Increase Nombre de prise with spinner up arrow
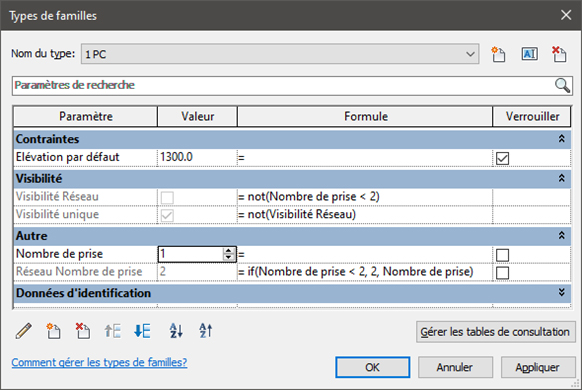The image size is (582, 390). [229, 251]
